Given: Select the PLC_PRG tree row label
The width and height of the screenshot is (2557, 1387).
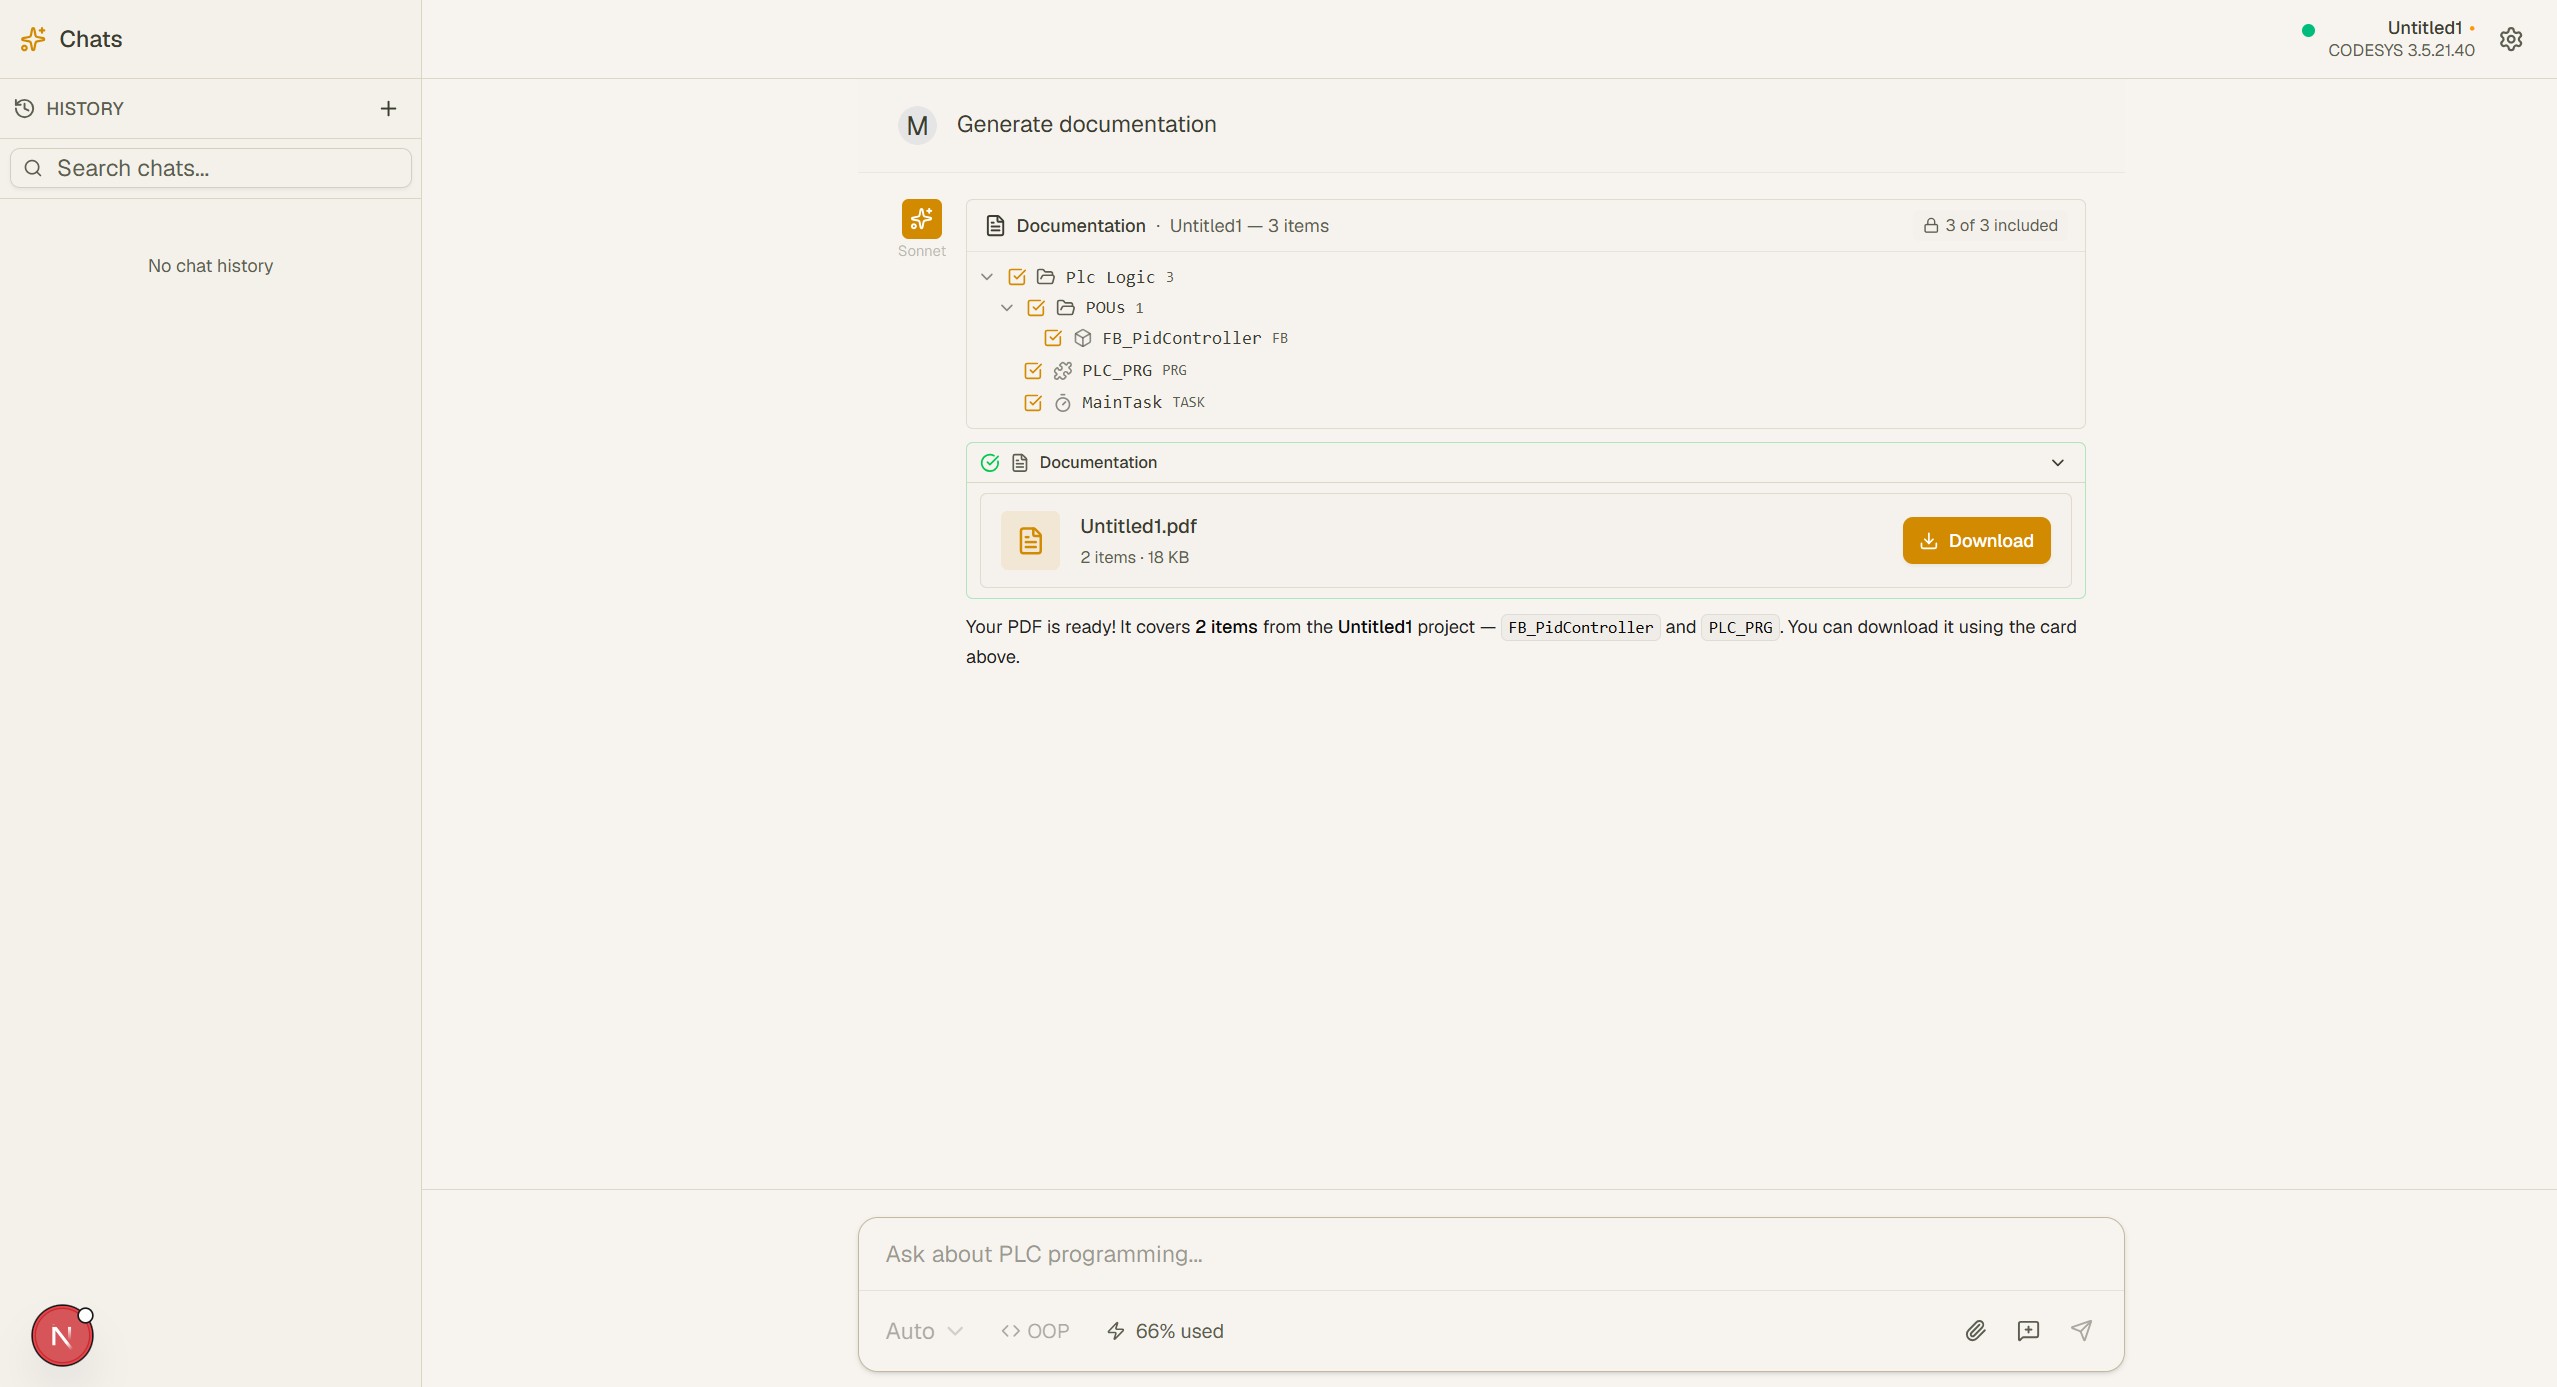Looking at the screenshot, I should click(x=1117, y=371).
